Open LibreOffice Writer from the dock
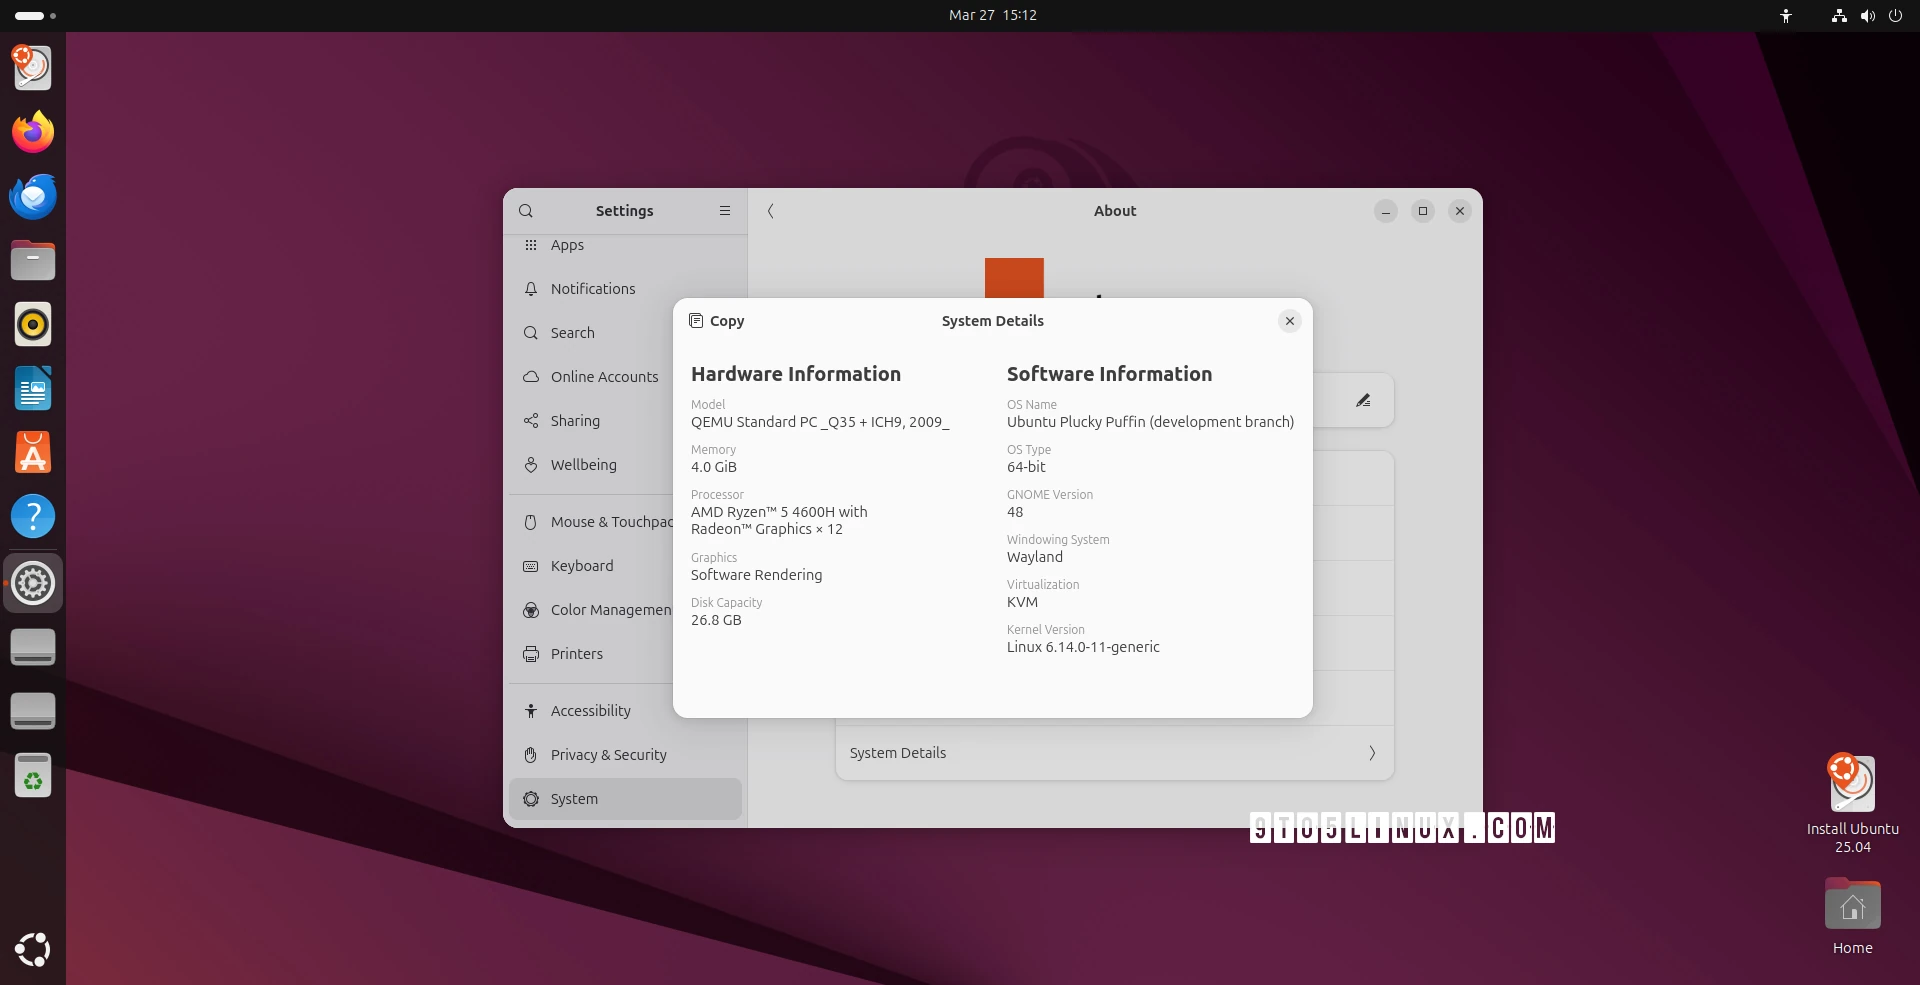The width and height of the screenshot is (1920, 985). click(32, 389)
